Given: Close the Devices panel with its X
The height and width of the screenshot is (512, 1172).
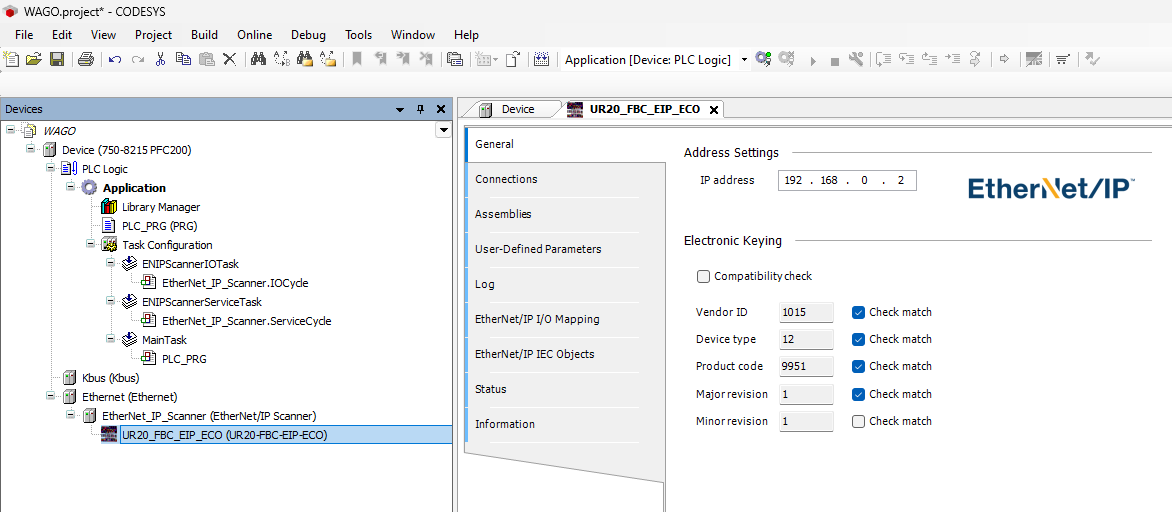Looking at the screenshot, I should pyautogui.click(x=441, y=109).
